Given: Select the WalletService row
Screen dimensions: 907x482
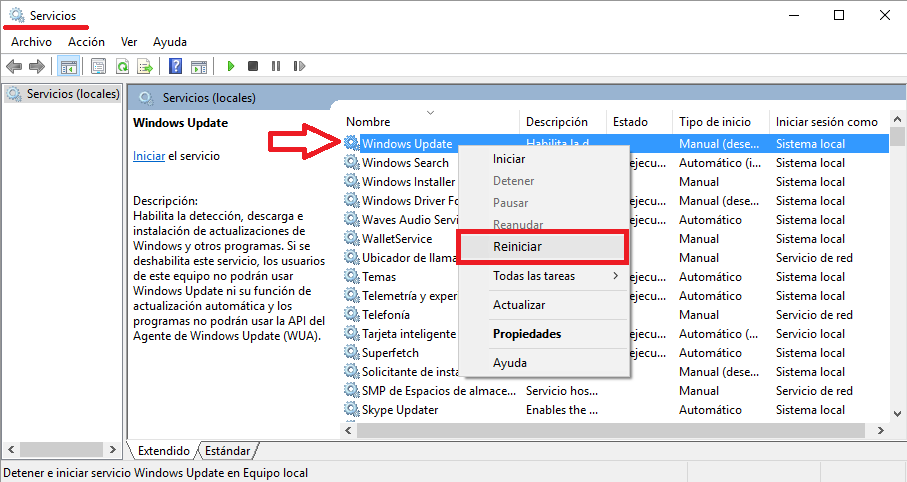Looking at the screenshot, I should click(616, 238).
